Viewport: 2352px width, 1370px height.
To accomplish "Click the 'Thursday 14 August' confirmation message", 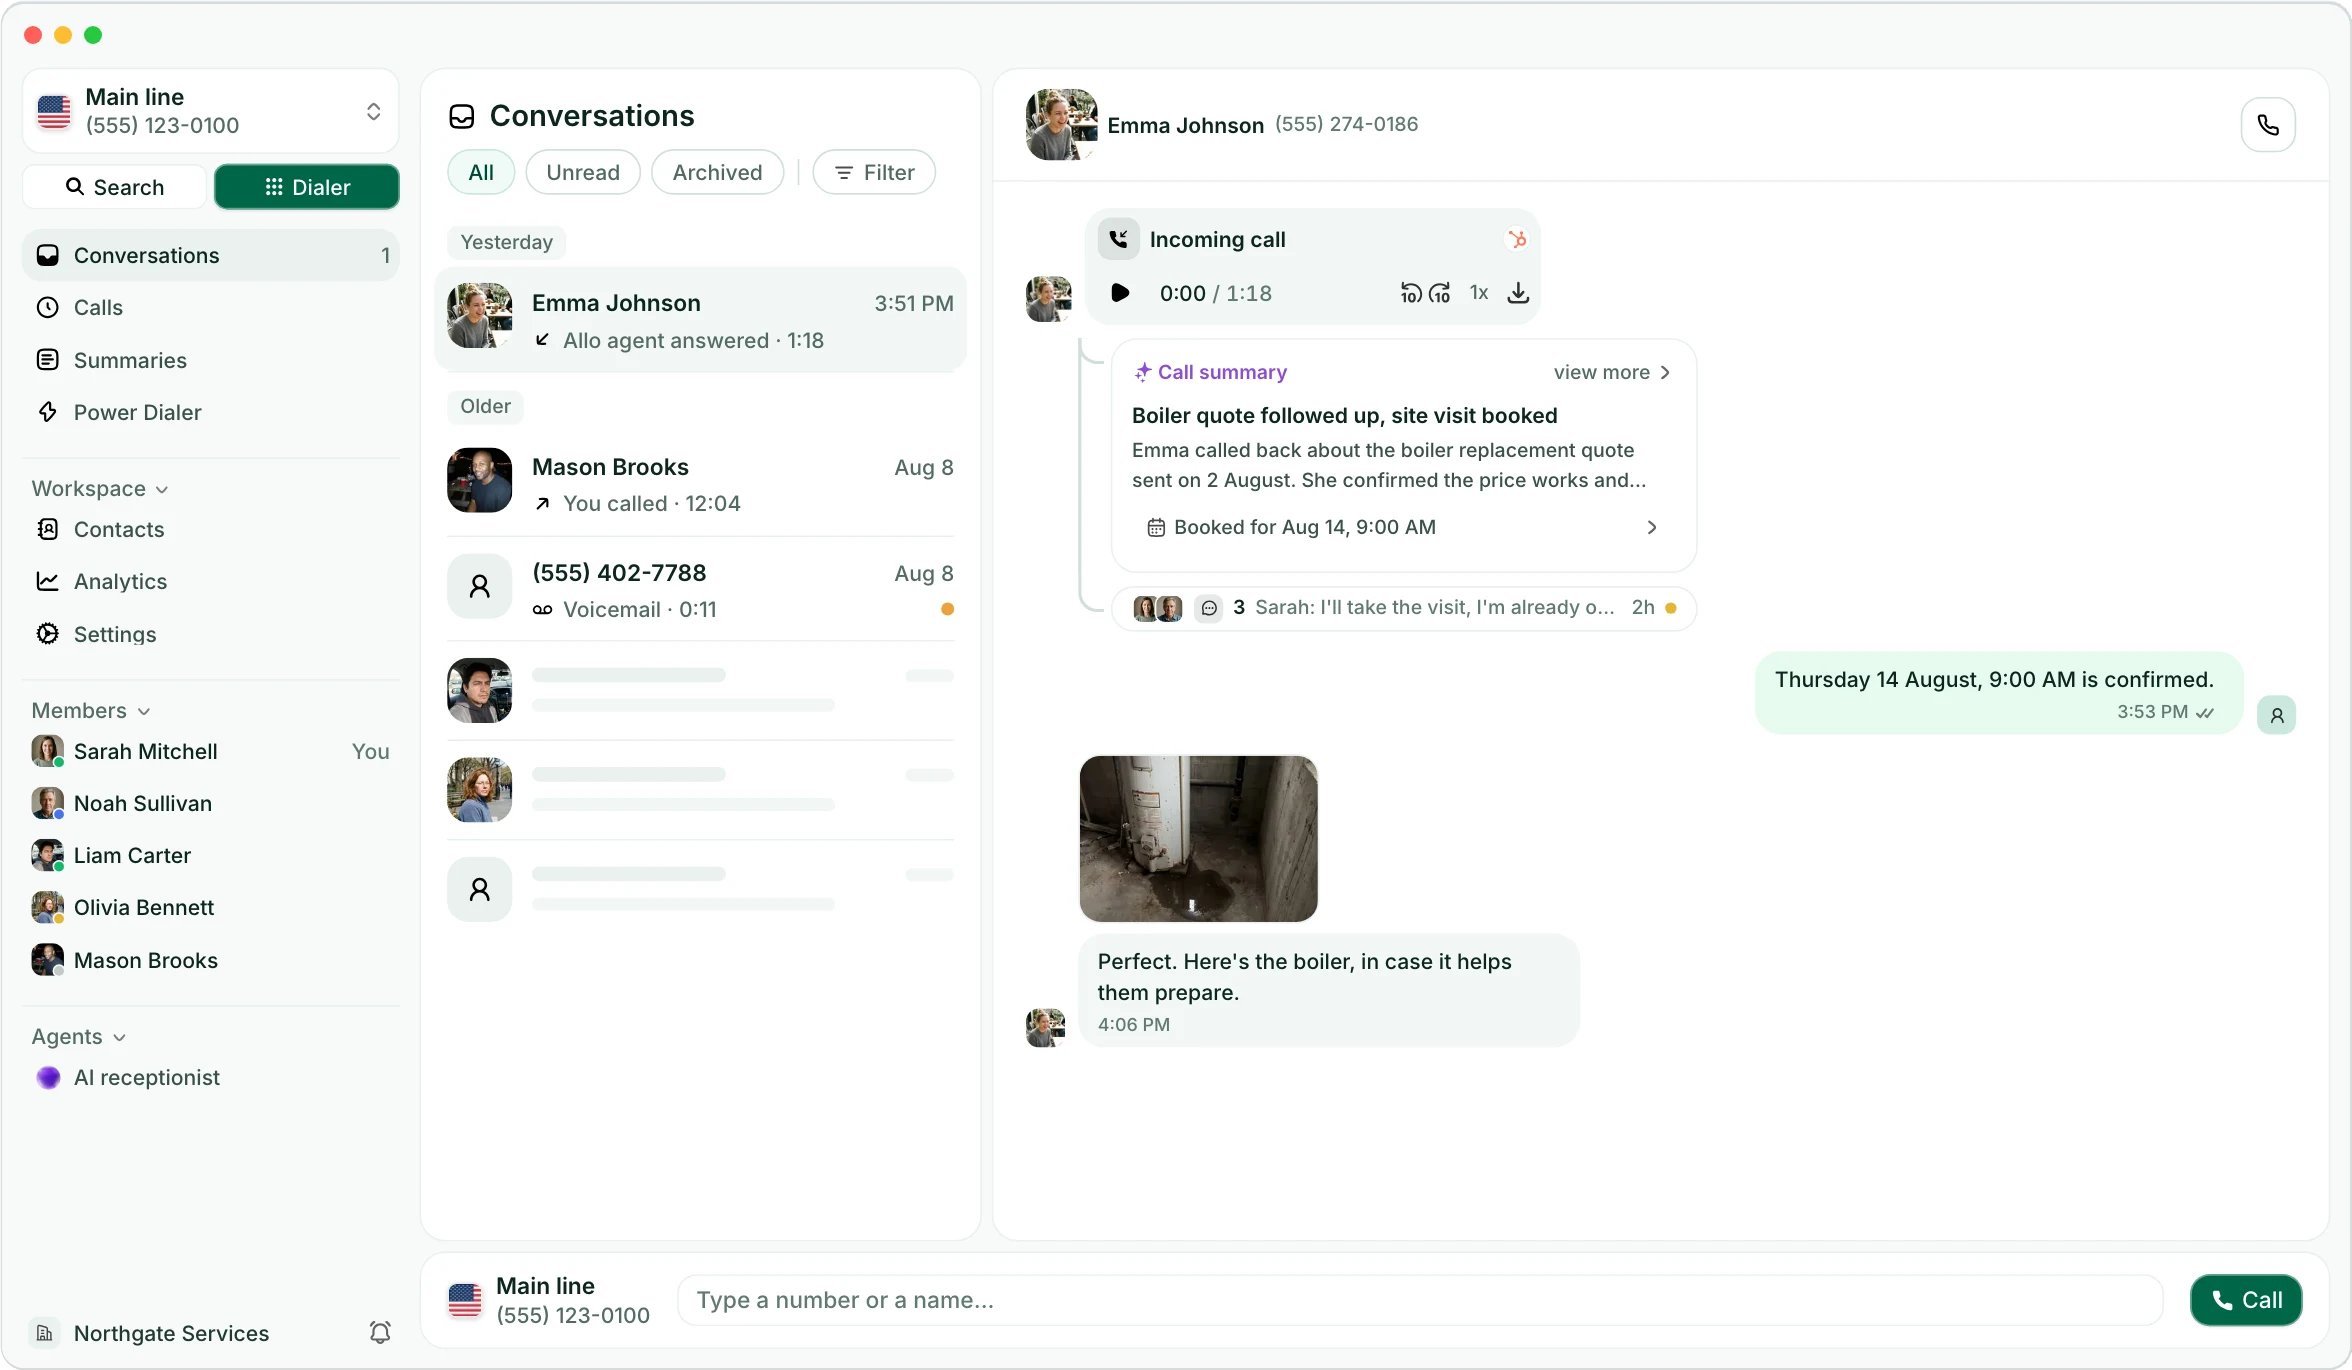I will point(1999,693).
